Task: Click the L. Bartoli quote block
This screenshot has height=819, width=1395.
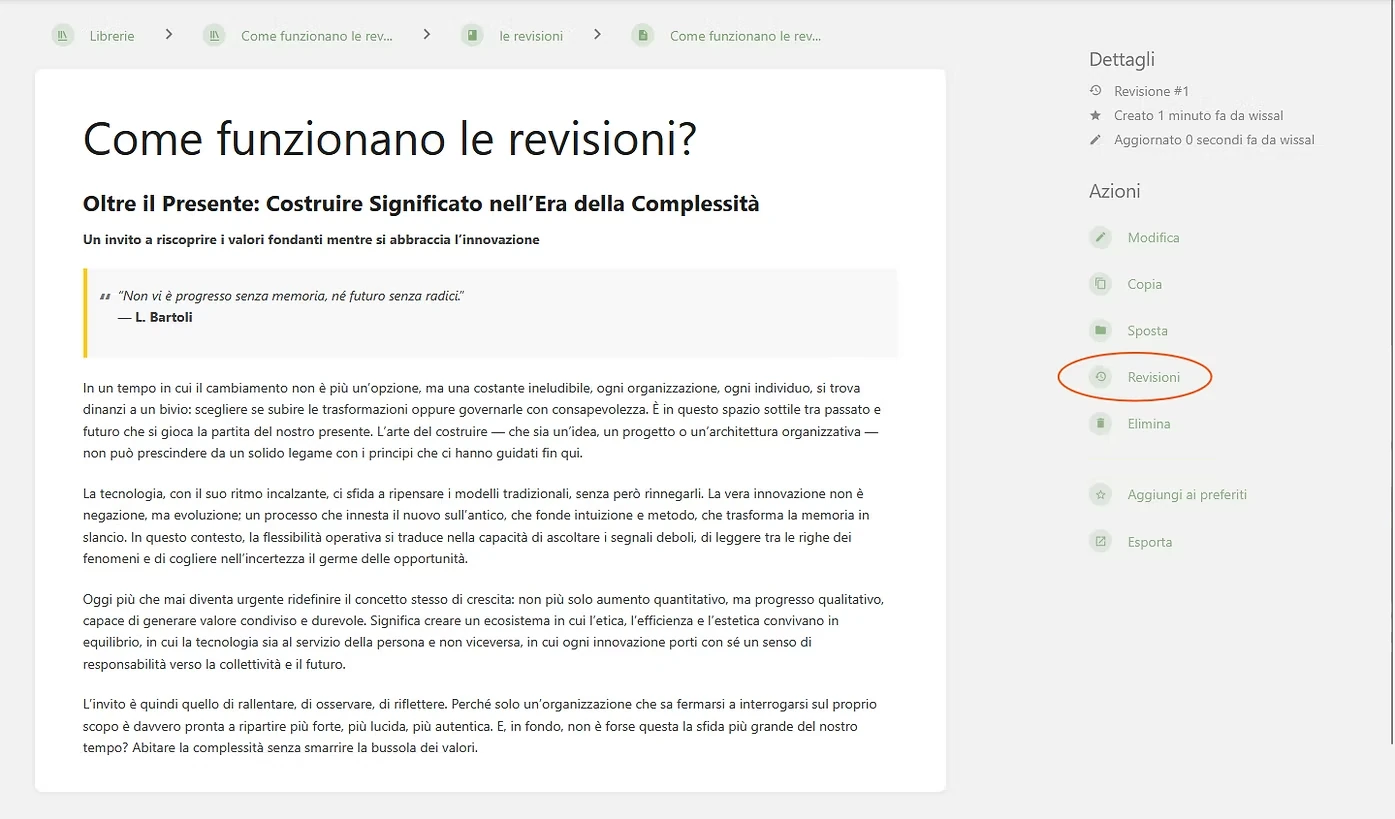Action: pyautogui.click(x=490, y=313)
